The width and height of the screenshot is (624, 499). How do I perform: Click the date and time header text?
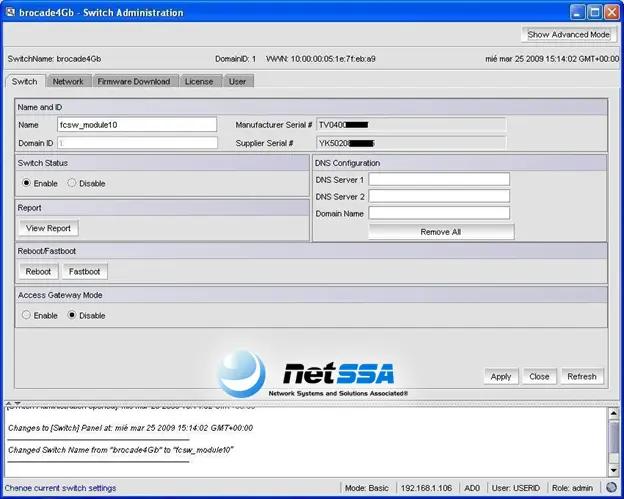point(552,59)
